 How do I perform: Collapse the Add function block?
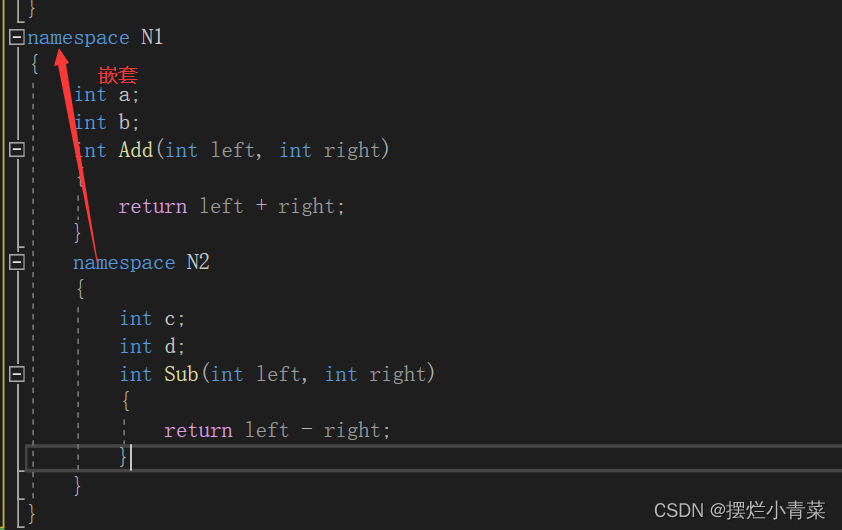16,150
